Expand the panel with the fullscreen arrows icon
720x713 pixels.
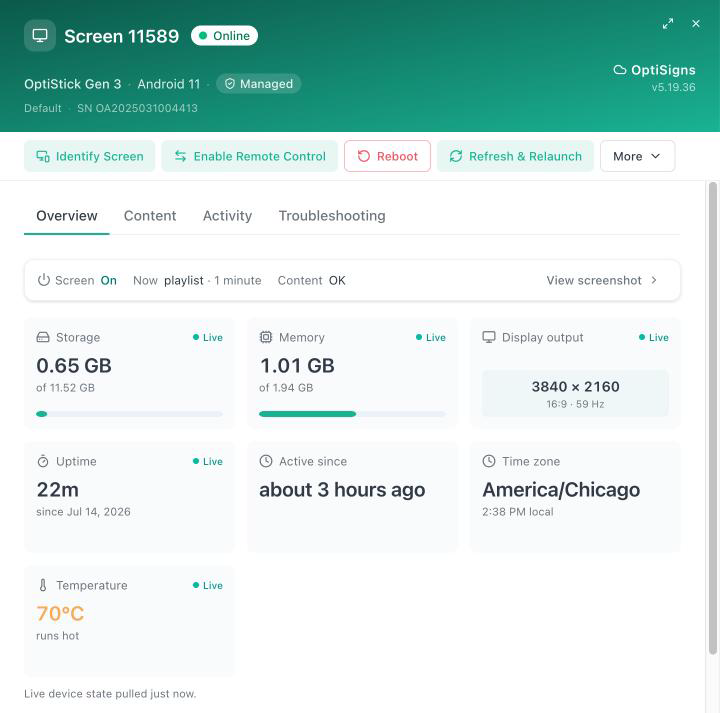[x=668, y=23]
